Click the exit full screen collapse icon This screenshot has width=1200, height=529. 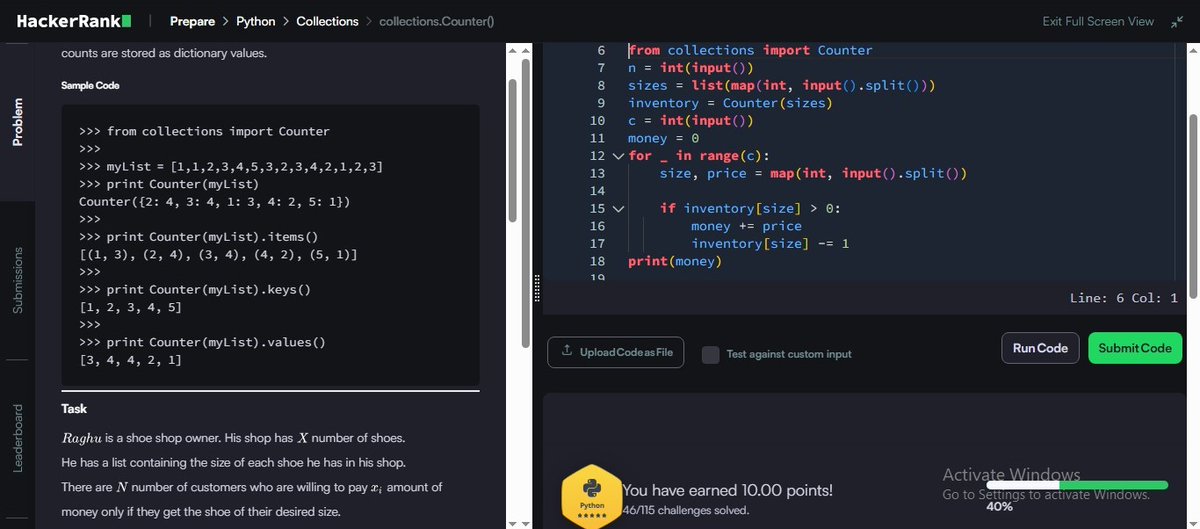pyautogui.click(x=1176, y=21)
